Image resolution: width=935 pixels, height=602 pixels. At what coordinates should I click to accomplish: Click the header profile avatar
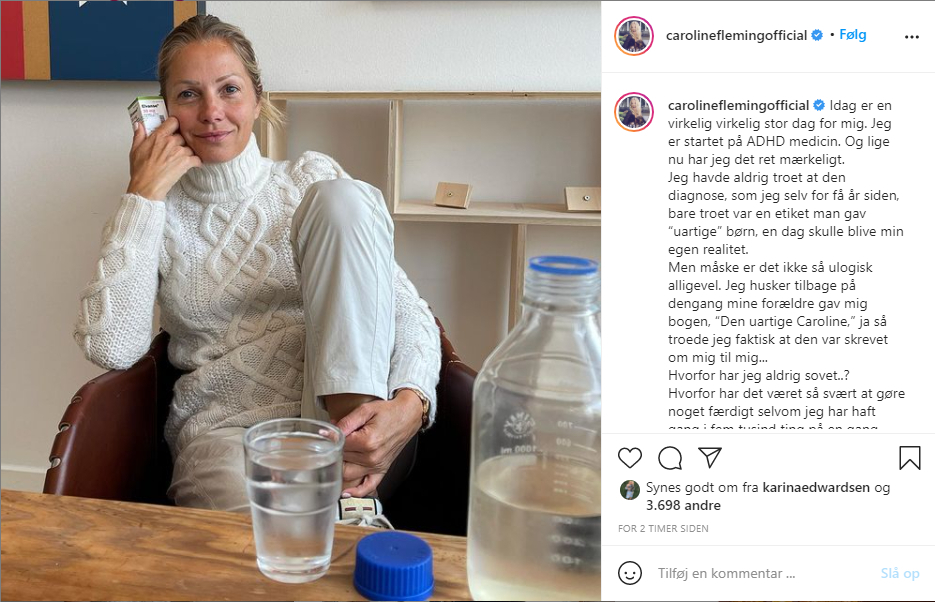click(x=634, y=36)
